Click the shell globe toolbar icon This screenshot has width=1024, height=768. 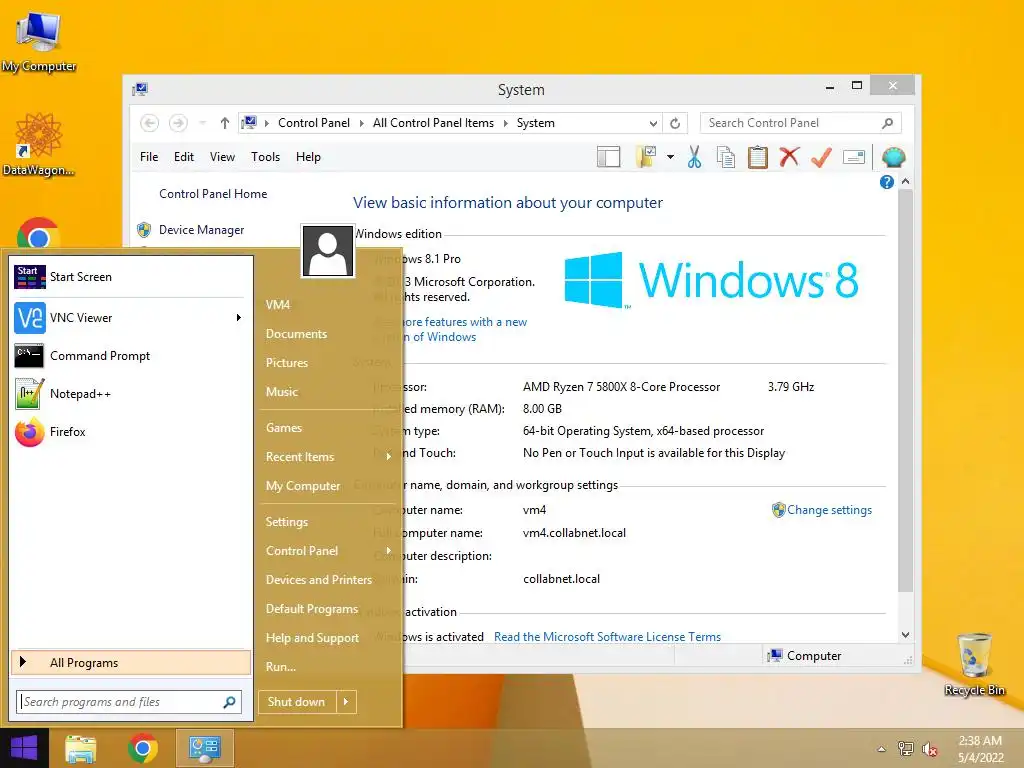893,157
